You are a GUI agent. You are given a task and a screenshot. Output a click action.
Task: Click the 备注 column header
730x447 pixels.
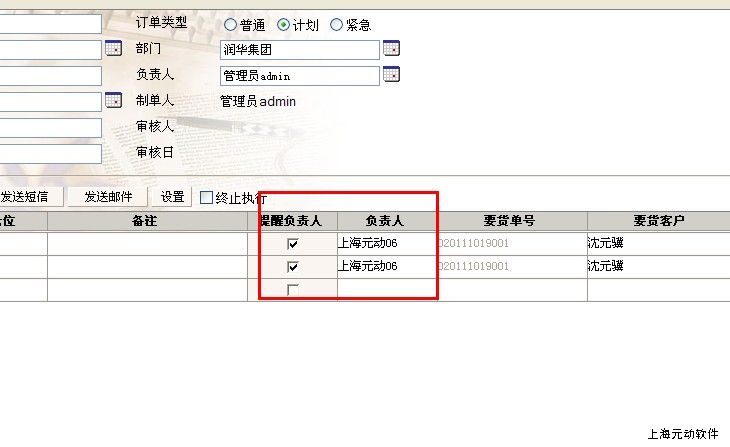point(146,221)
